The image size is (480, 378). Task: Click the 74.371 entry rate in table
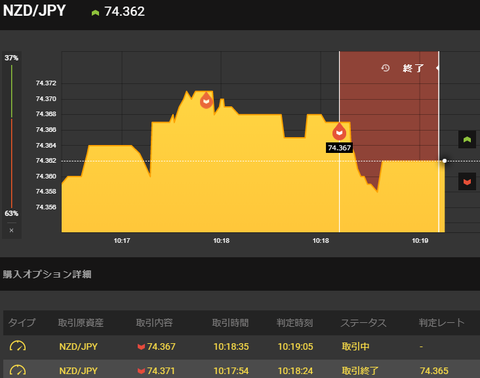(161, 371)
